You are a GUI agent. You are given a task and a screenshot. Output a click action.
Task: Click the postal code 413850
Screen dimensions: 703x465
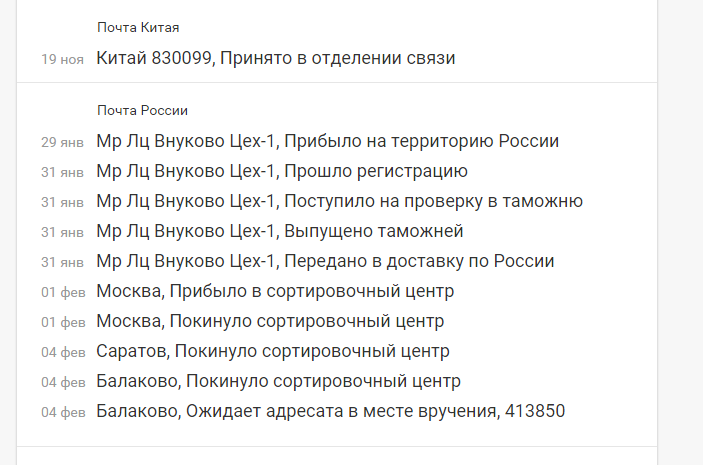535,411
